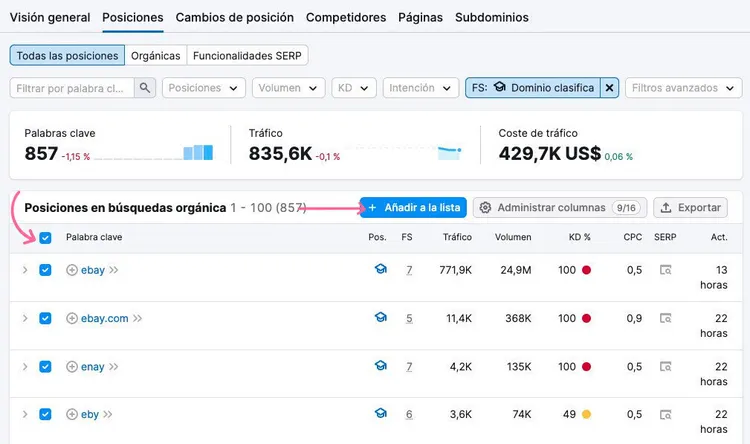Open the ebay.com keyword link
750x444 pixels.
(104, 318)
